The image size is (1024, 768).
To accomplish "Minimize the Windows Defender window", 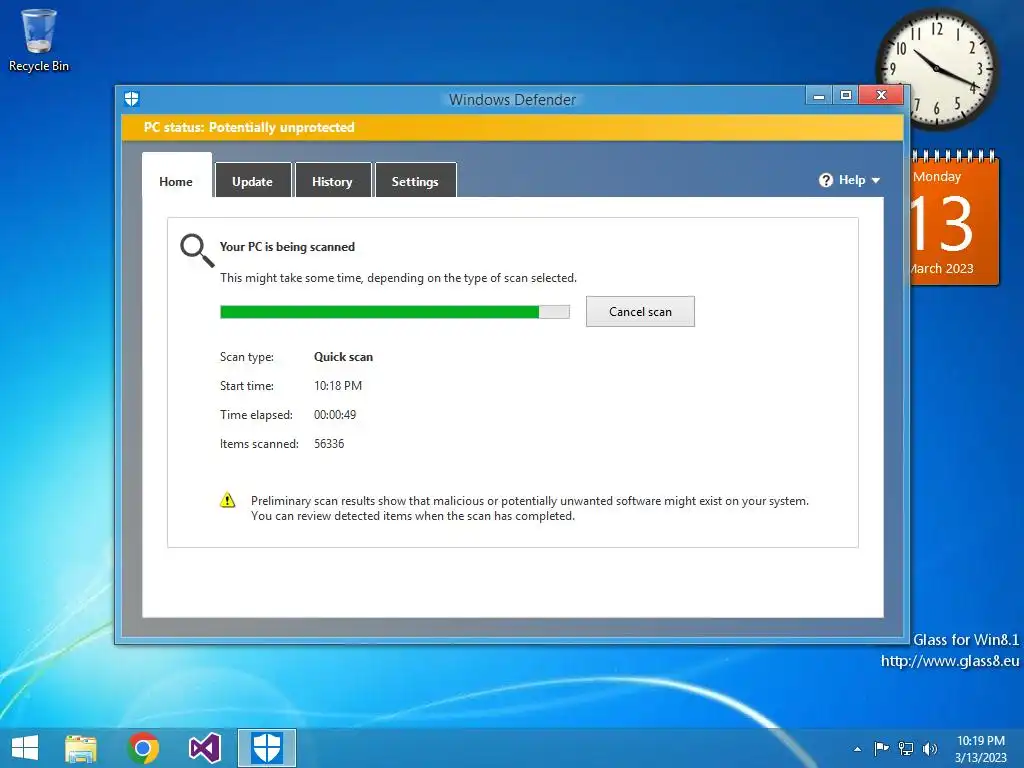I will point(819,95).
